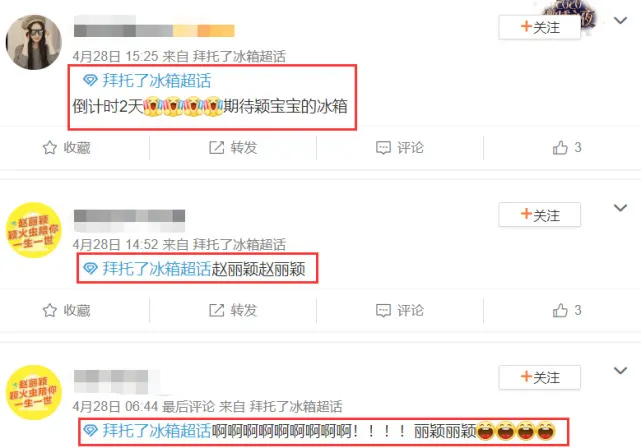Expand the chevron menu on first post
Screen dimensions: 641x448
point(621,20)
